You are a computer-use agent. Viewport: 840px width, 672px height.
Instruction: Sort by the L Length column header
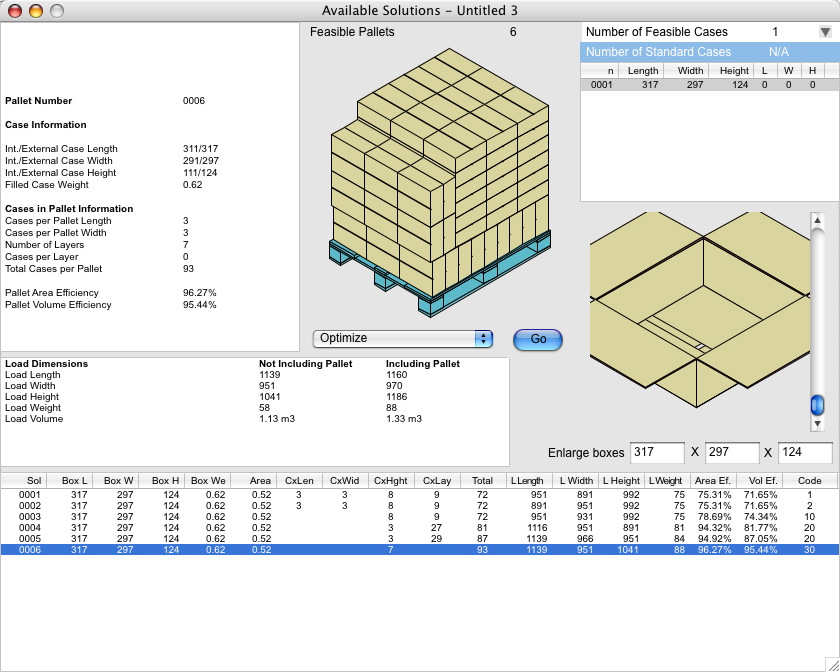click(528, 481)
